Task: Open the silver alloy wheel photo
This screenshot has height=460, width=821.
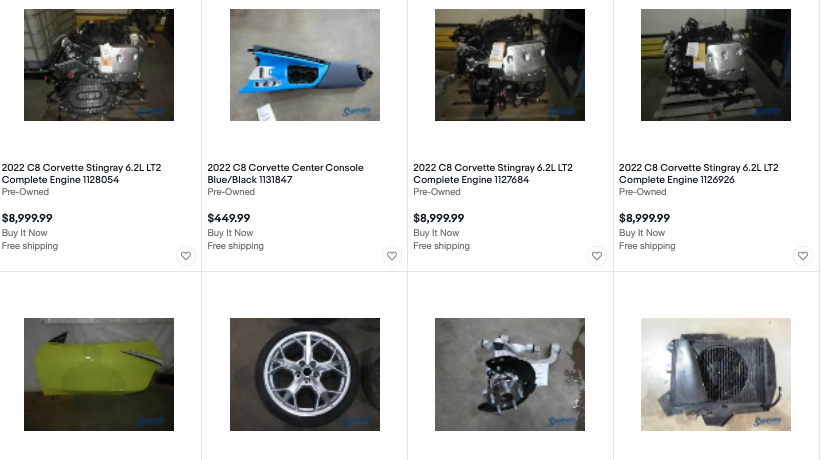Action: (x=305, y=374)
